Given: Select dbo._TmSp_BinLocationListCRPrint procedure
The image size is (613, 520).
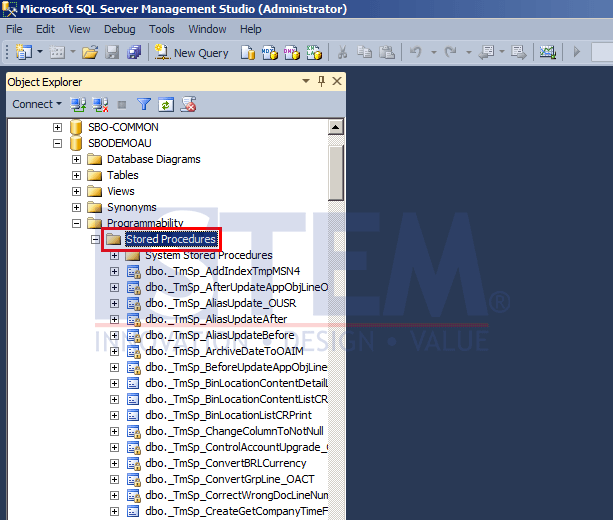Looking at the screenshot, I should [x=228, y=415].
